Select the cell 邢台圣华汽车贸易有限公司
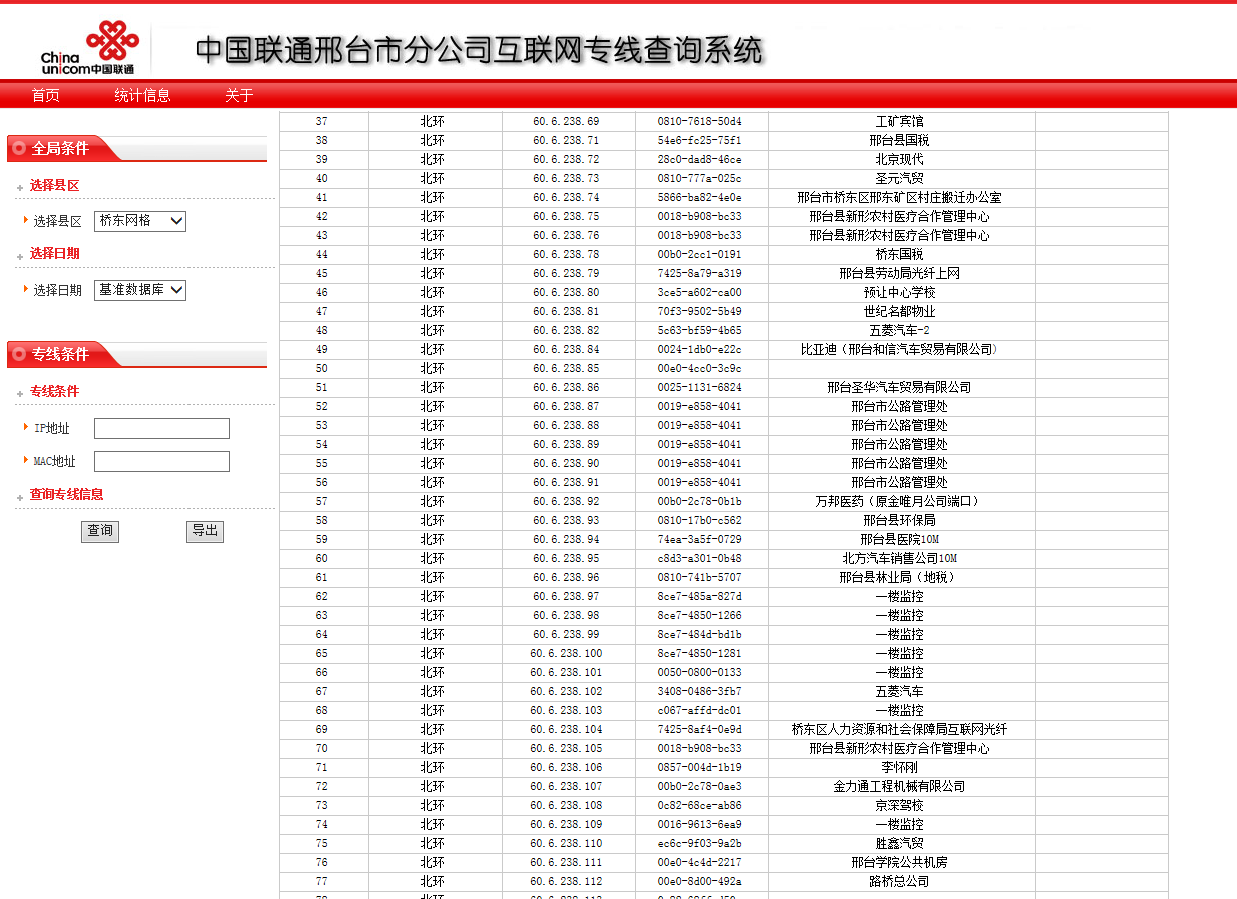 (901, 387)
